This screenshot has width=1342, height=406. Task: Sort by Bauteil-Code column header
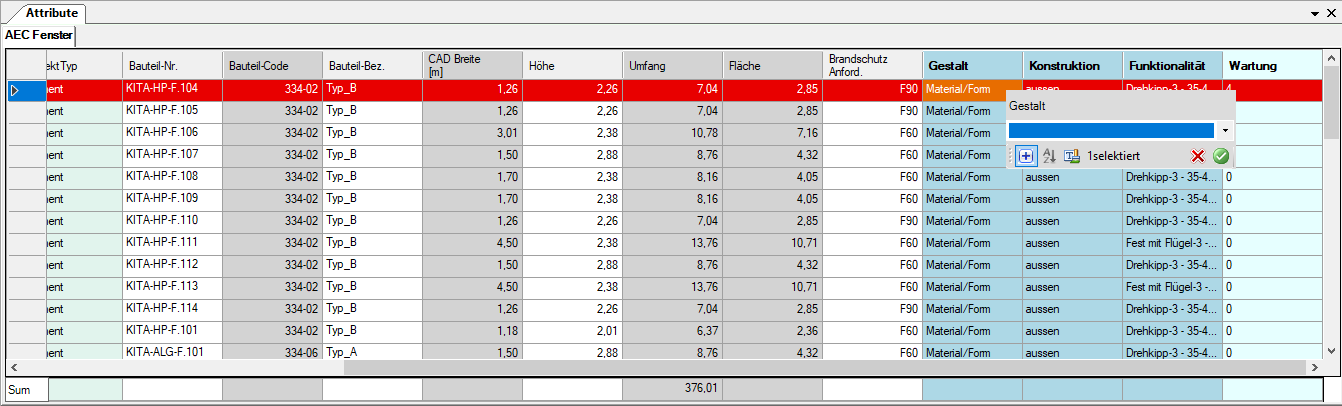[272, 65]
